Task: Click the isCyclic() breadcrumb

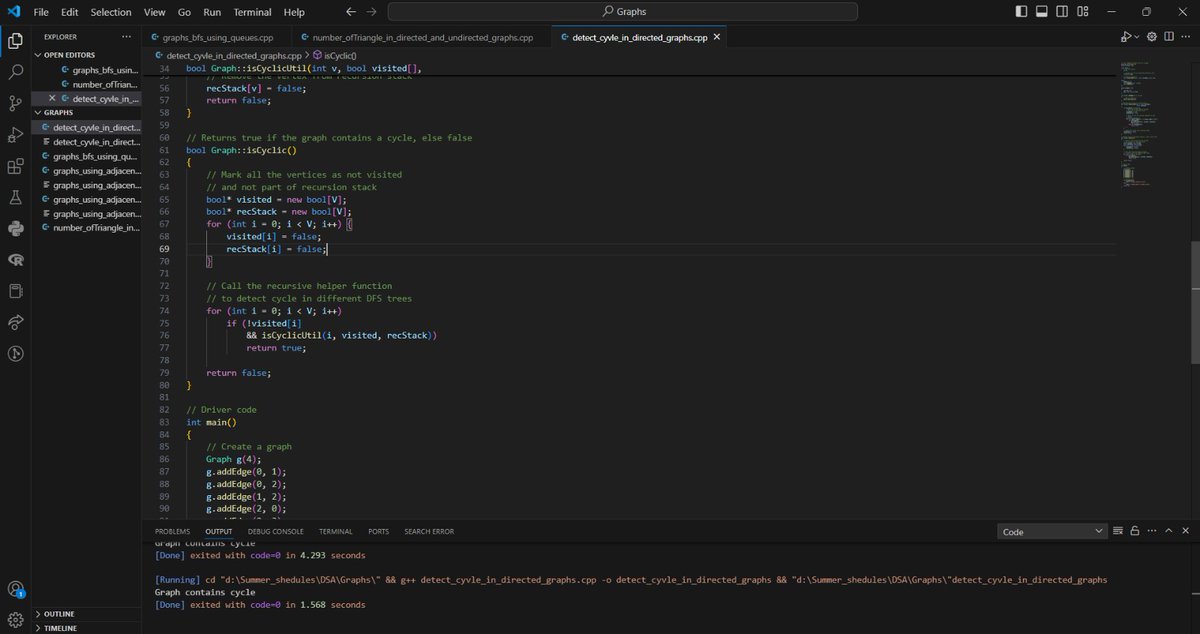Action: click(x=335, y=55)
